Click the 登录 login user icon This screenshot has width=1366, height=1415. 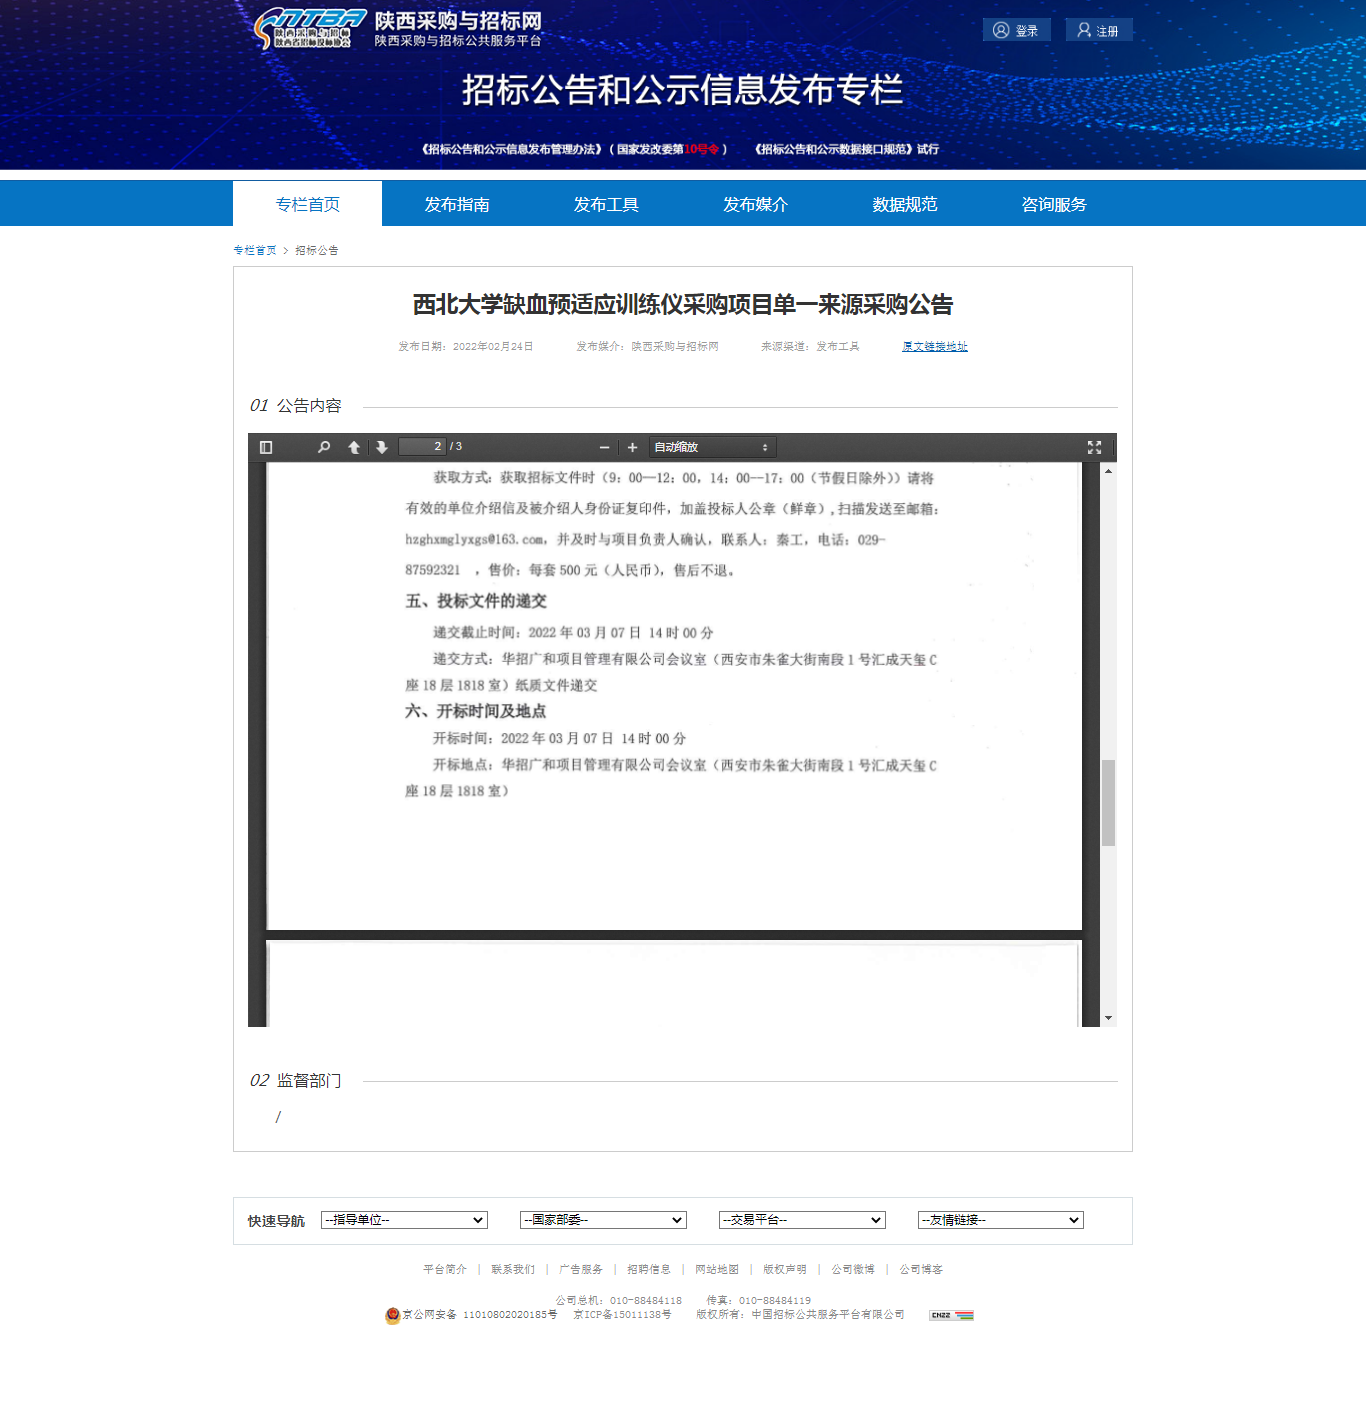pos(1001,30)
